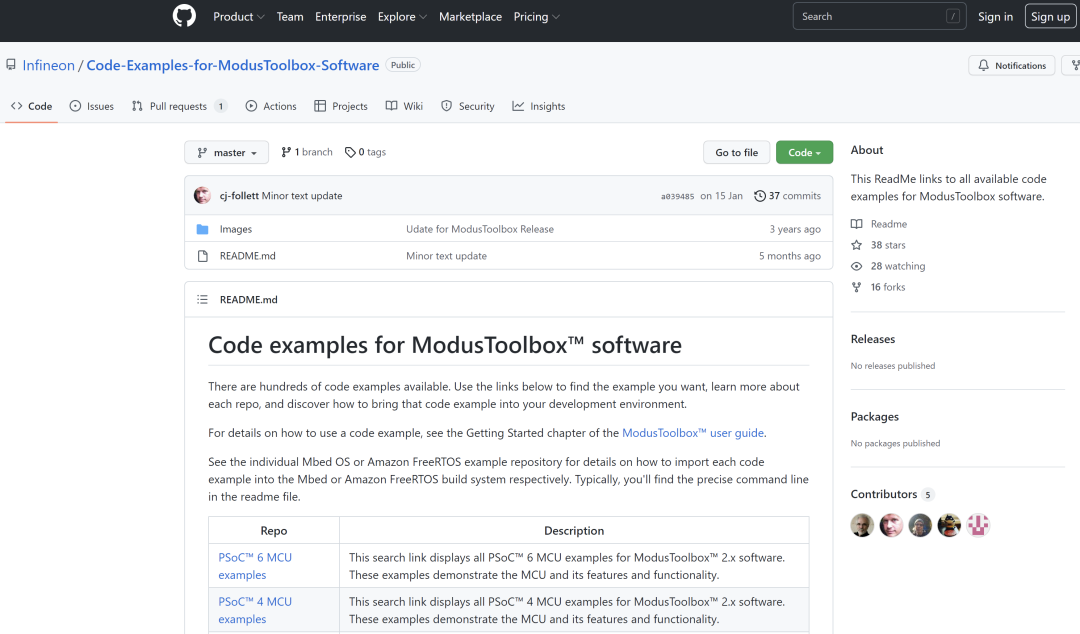This screenshot has height=634, width=1080.
Task: Click the Readme list icon in About sidebar
Action: pyautogui.click(x=858, y=223)
